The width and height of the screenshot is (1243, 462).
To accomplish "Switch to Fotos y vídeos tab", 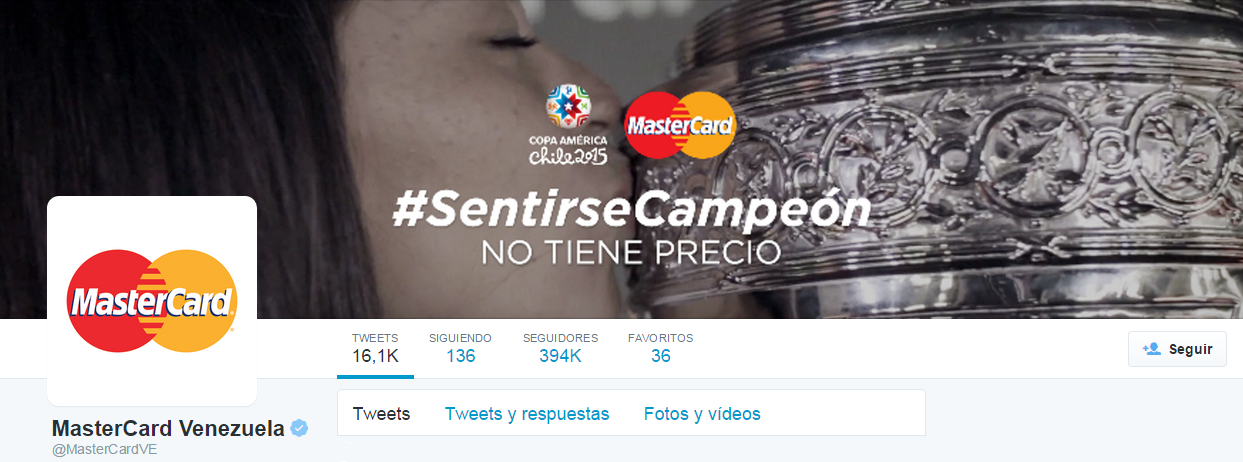I will [x=702, y=413].
